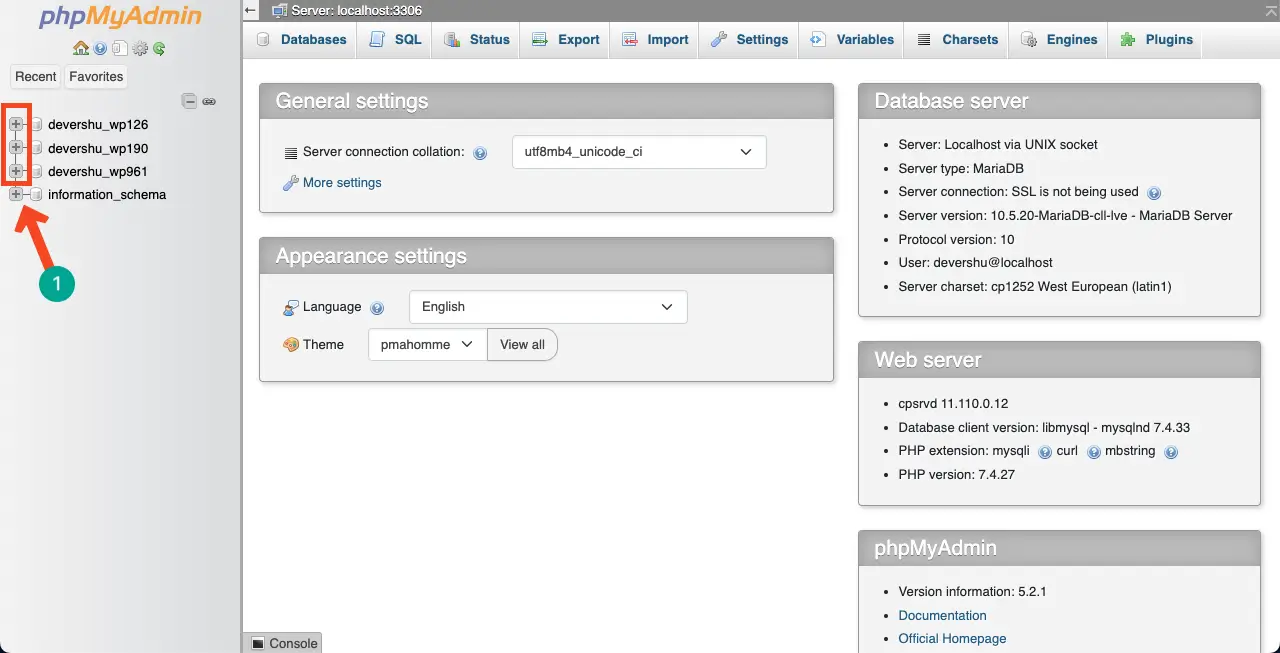Open help icon after mbstring extension
Image resolution: width=1280 pixels, height=653 pixels.
pyautogui.click(x=1171, y=452)
